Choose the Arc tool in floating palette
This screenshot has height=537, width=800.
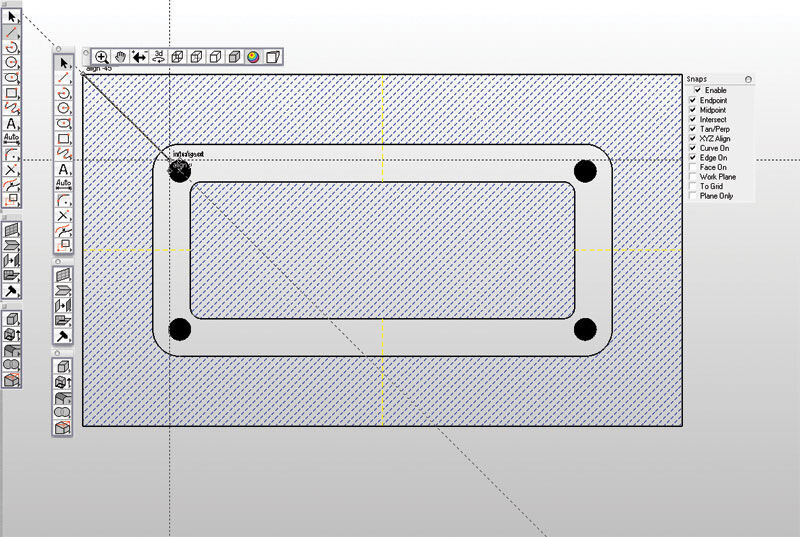(x=63, y=93)
